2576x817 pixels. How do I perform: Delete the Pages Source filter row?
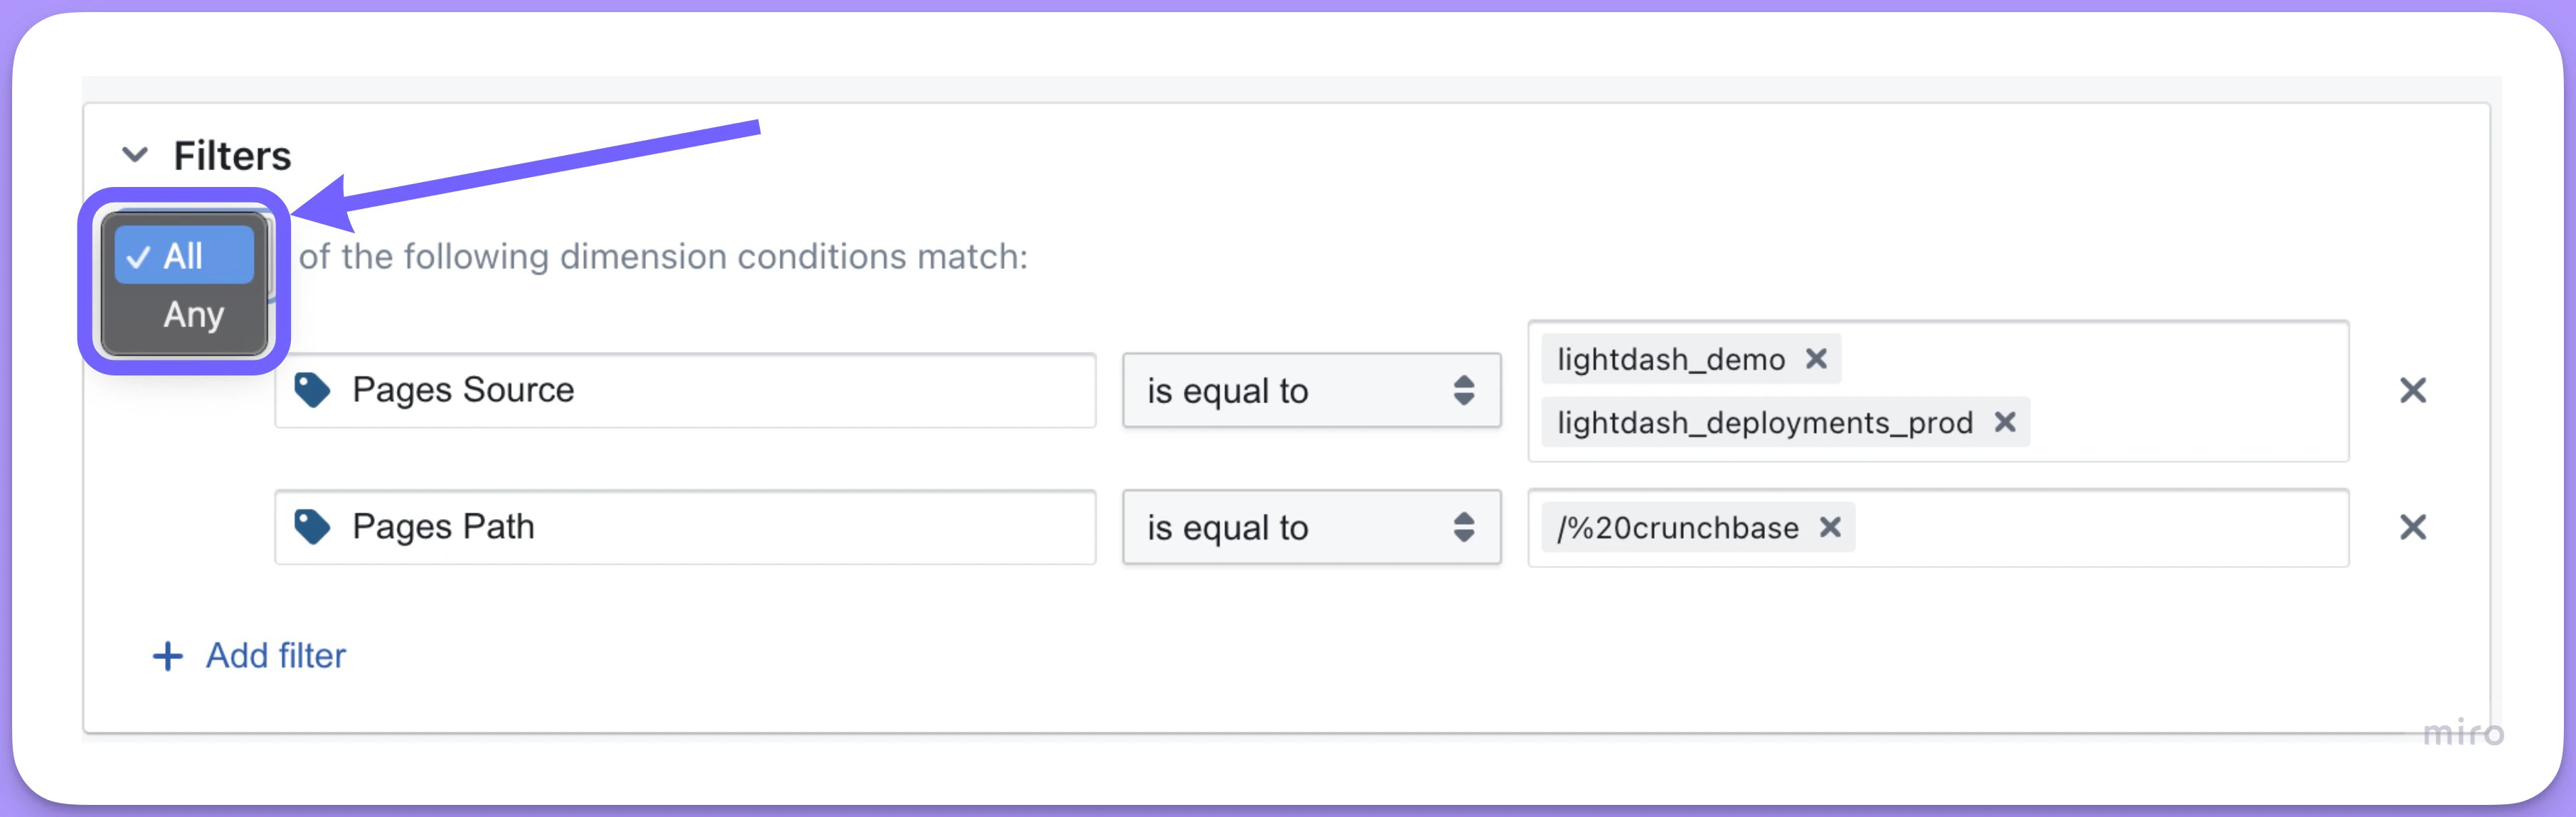click(x=2412, y=391)
